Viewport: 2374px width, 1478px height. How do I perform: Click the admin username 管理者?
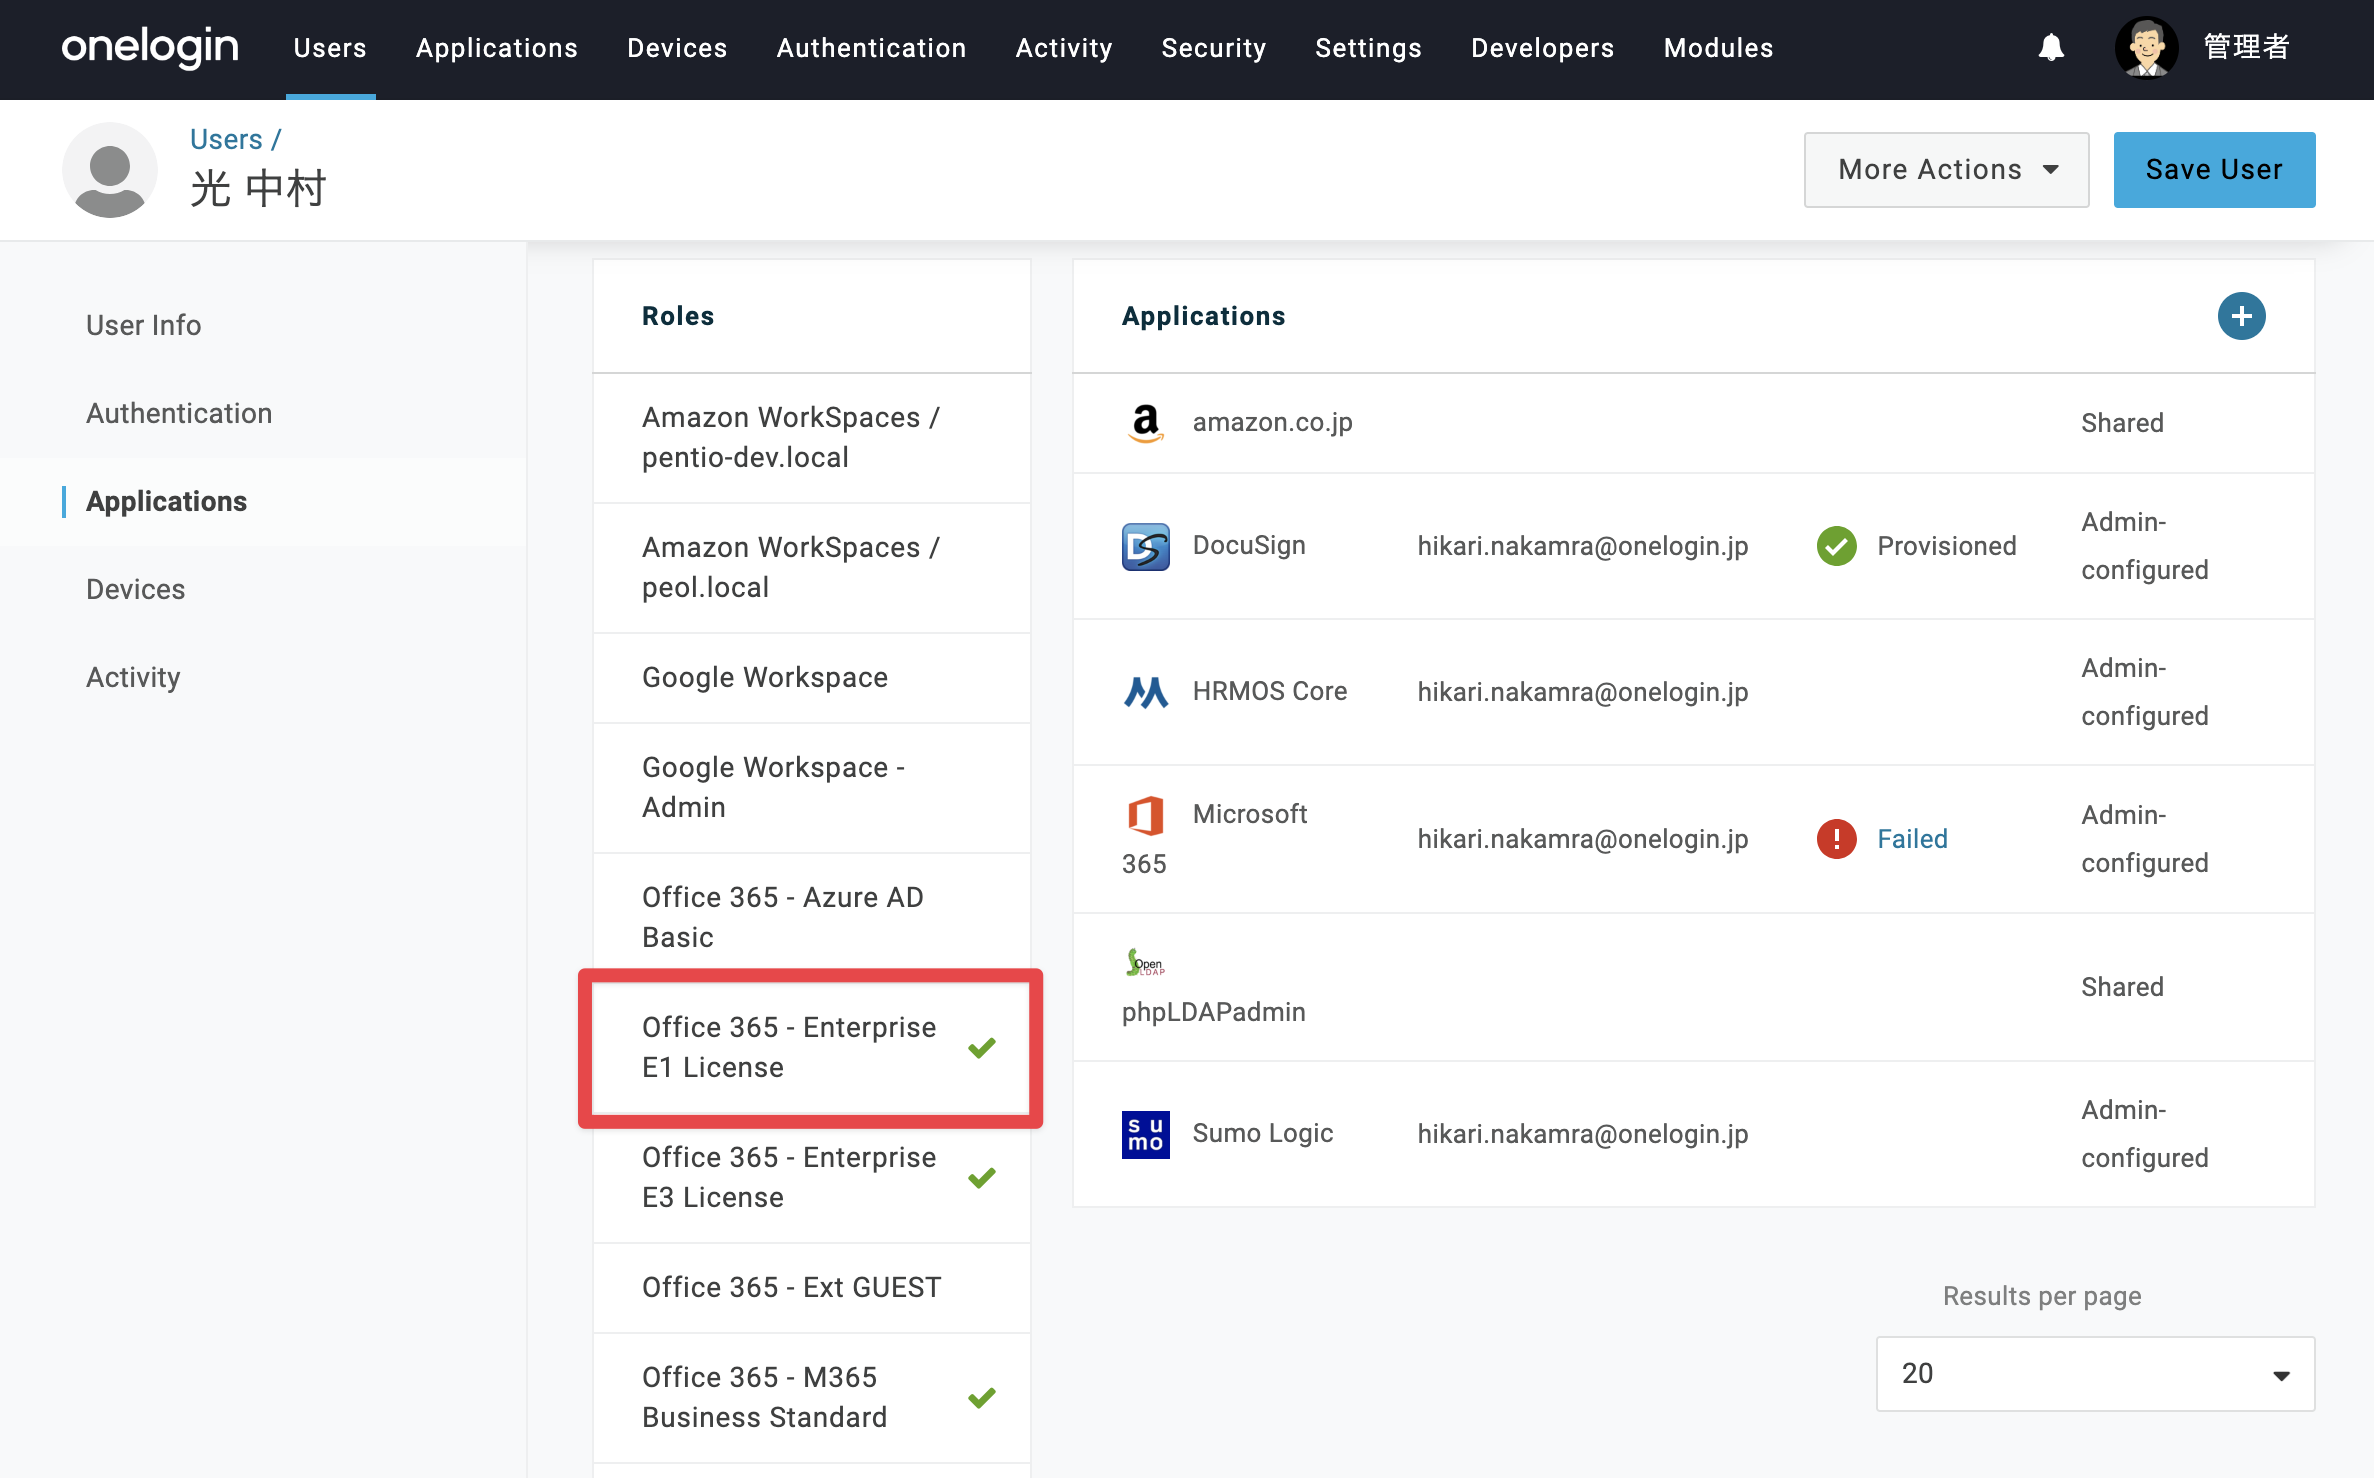(x=2246, y=47)
